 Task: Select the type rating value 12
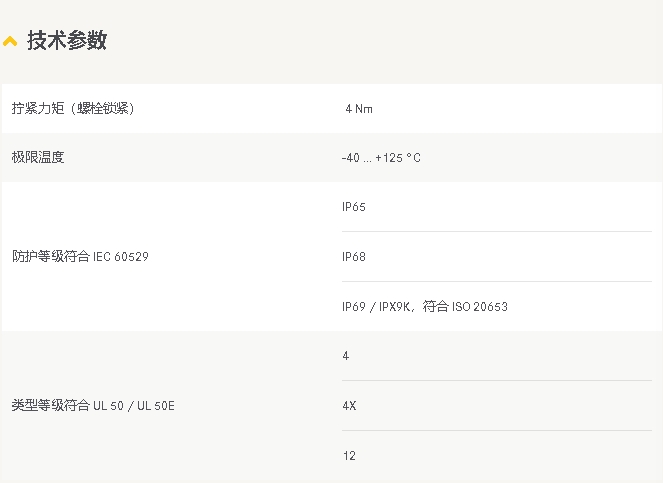click(x=349, y=456)
